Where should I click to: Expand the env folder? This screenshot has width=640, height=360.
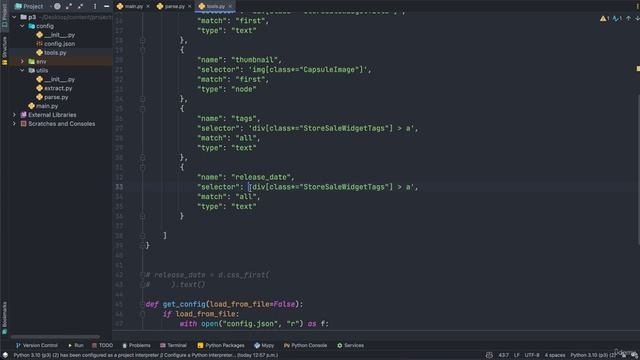point(22,61)
